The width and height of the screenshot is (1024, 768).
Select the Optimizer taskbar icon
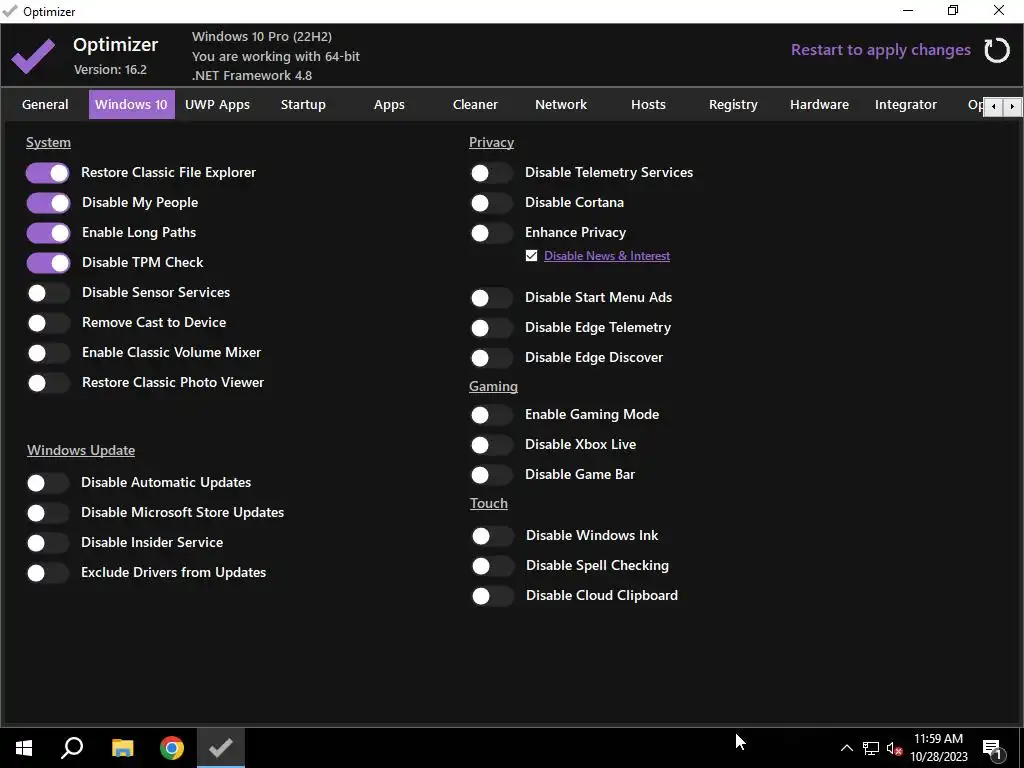[x=221, y=748]
